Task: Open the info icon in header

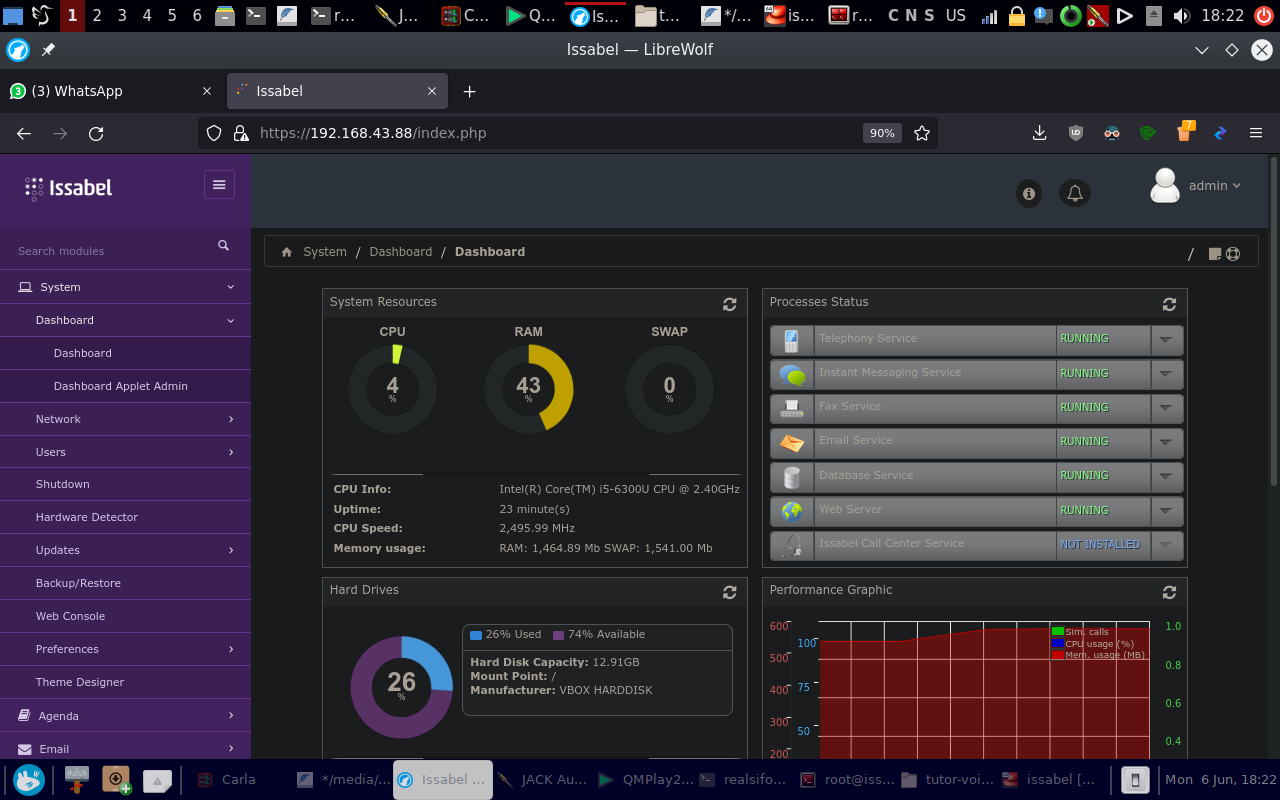Action: click(x=1029, y=193)
